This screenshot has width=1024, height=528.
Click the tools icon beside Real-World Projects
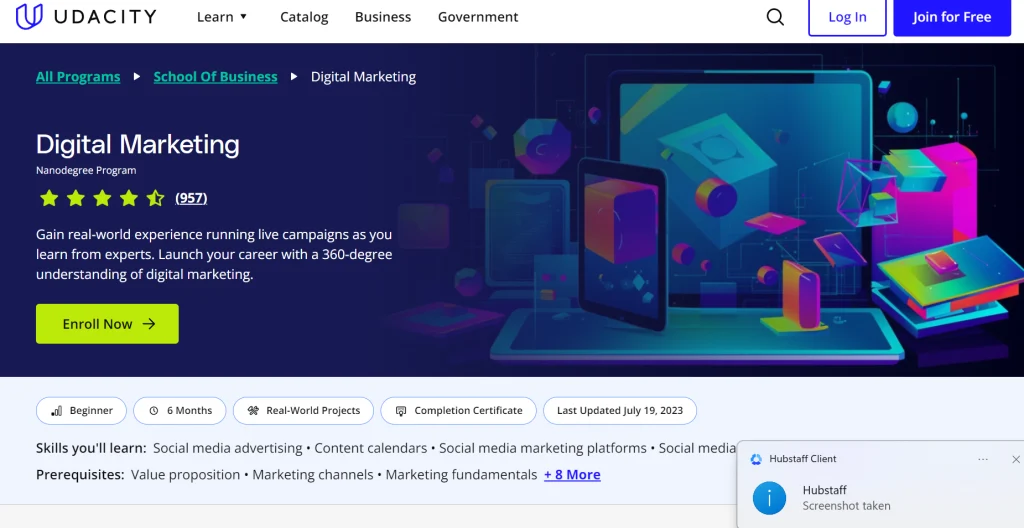253,411
